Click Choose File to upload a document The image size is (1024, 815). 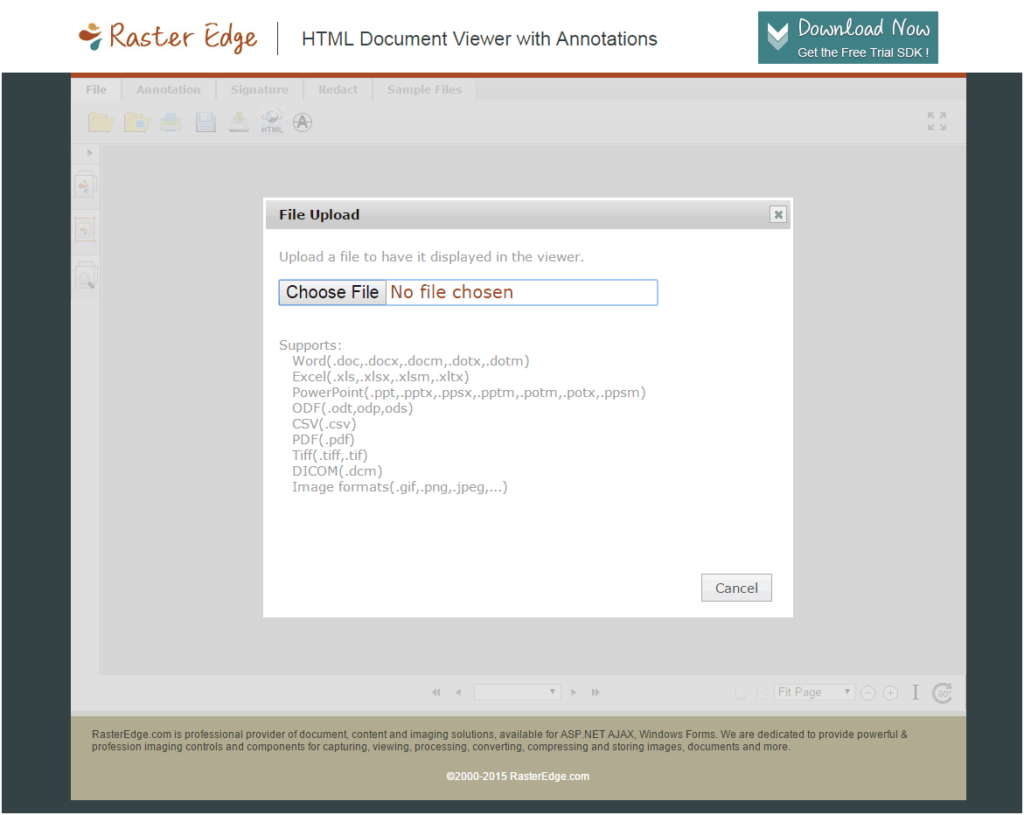point(332,292)
